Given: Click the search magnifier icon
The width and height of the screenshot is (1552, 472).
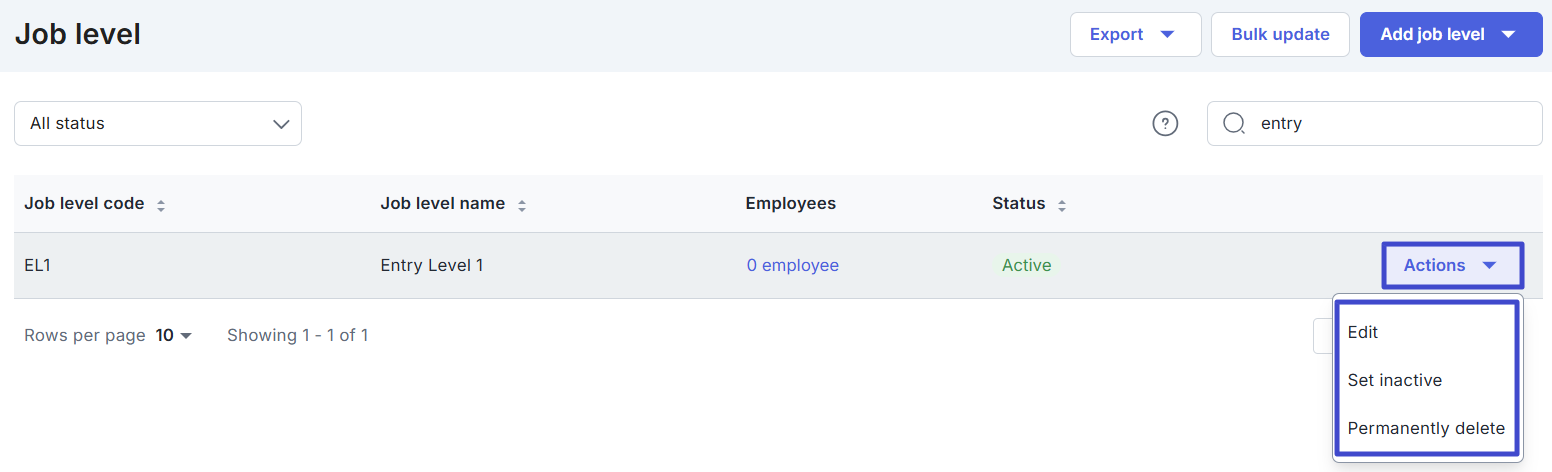Looking at the screenshot, I should (1235, 123).
